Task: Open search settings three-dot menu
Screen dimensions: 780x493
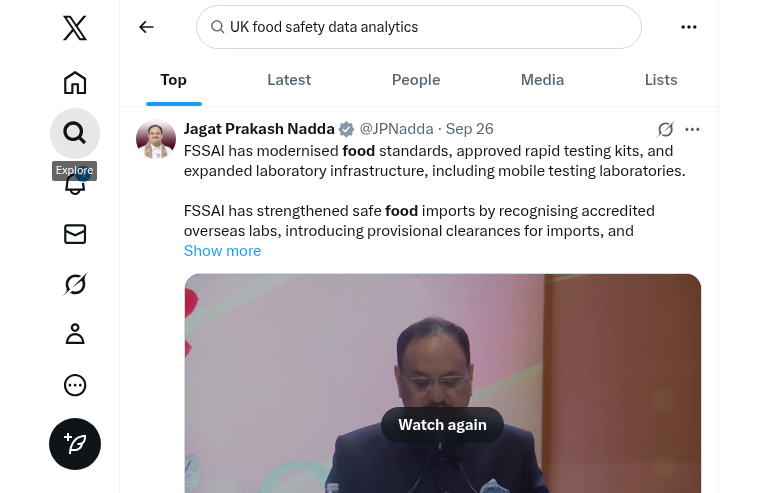Action: pos(689,27)
